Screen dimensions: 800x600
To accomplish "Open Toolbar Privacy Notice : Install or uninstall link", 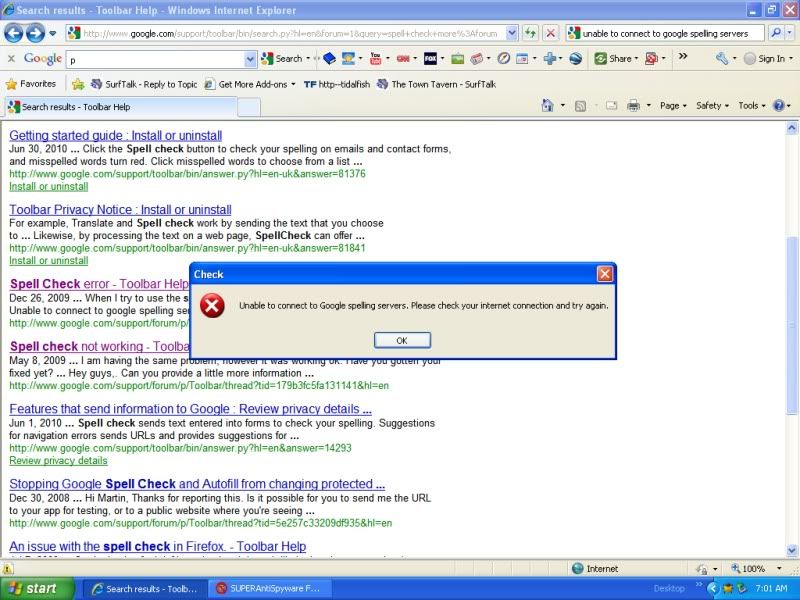I will pos(120,210).
